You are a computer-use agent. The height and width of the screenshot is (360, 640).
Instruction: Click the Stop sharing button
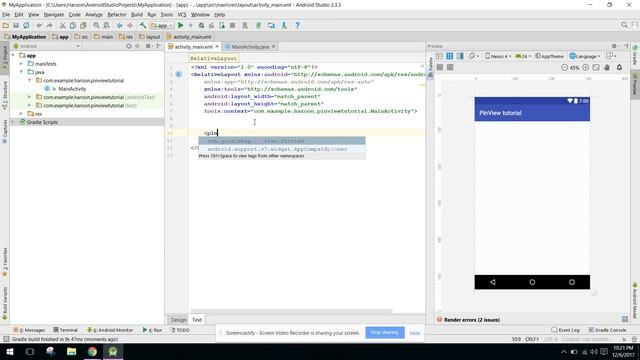point(384,332)
